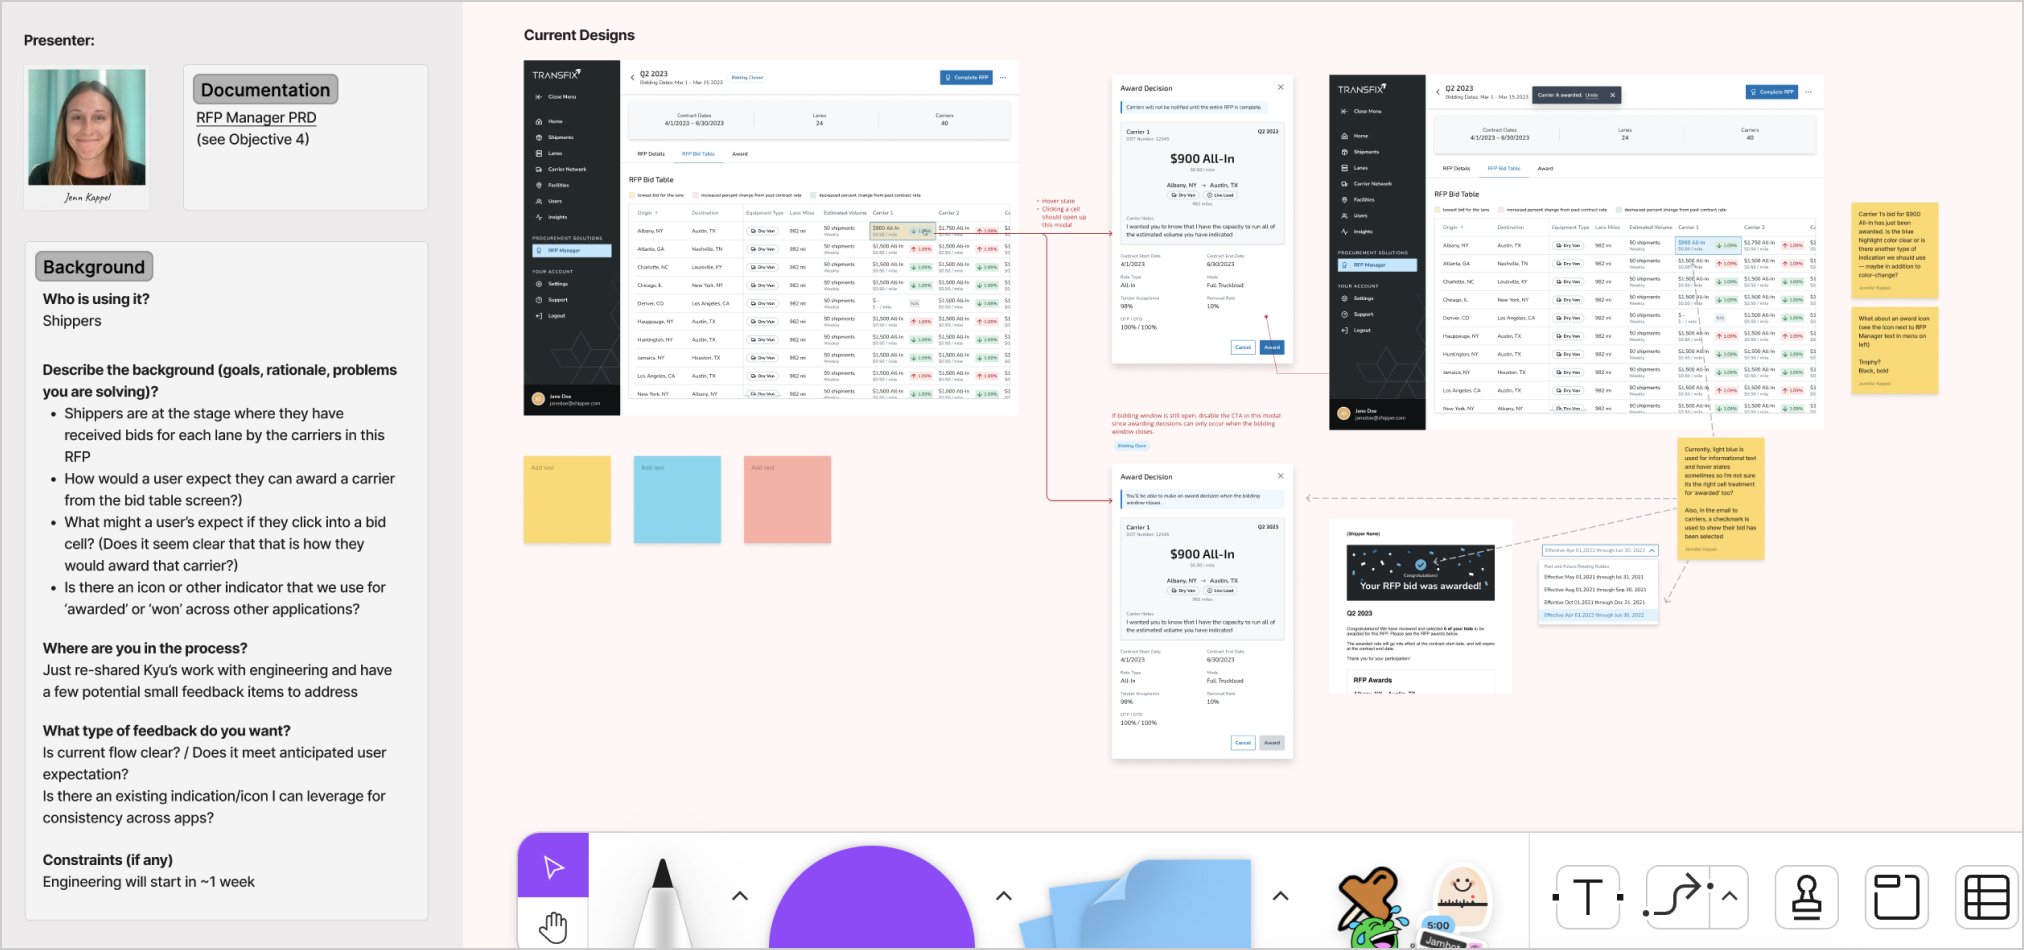This screenshot has height=950, width=2024.
Task: Click Cancel in lower Award Decision modal
Action: (x=1243, y=743)
